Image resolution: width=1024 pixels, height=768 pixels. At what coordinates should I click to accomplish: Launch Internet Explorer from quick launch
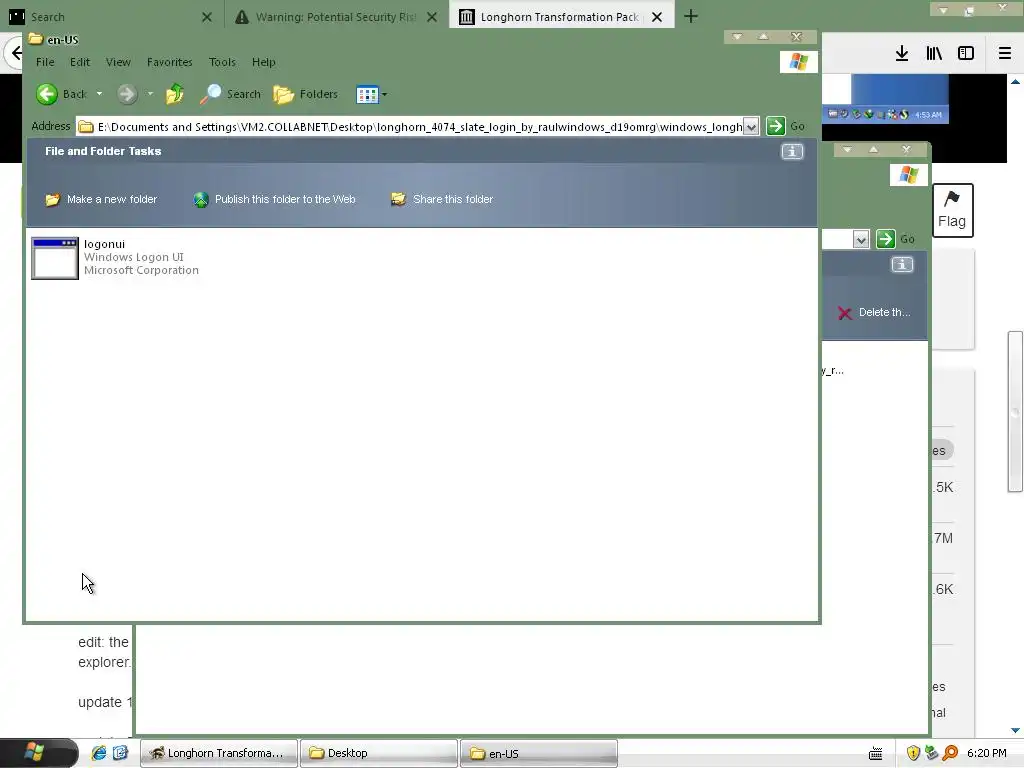coord(99,753)
